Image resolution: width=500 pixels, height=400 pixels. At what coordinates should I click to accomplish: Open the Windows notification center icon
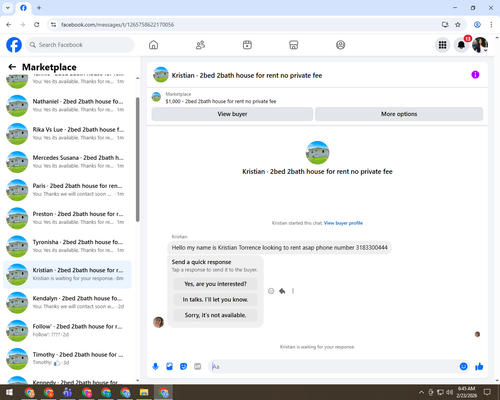point(487,392)
